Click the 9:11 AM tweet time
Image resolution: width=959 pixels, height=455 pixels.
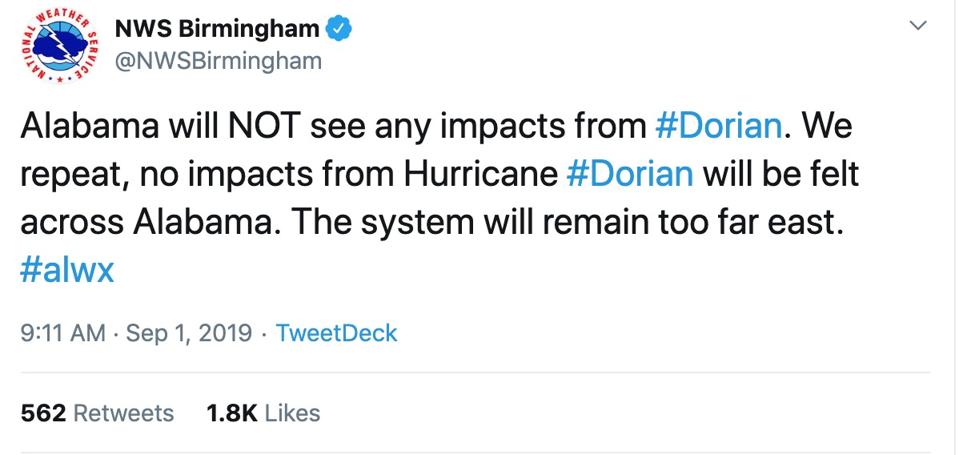point(62,333)
